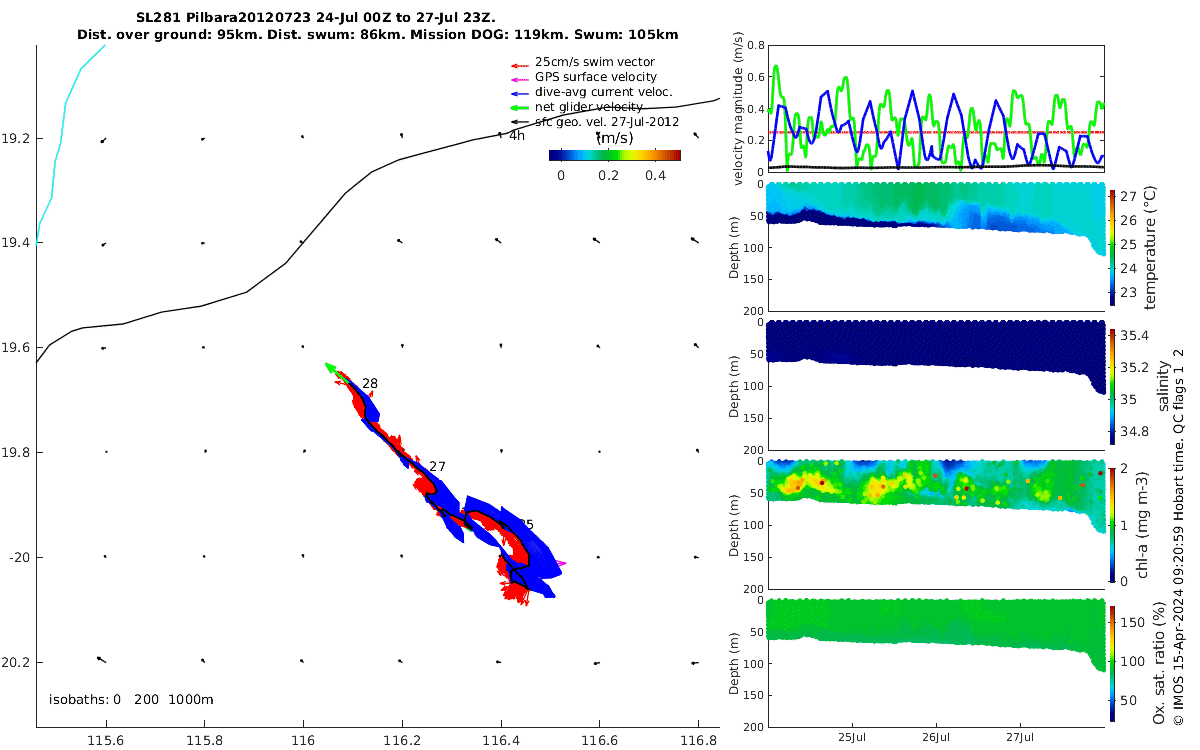Click the 'Ox. sat. ratio (%)' colorbar label

(x=1158, y=661)
